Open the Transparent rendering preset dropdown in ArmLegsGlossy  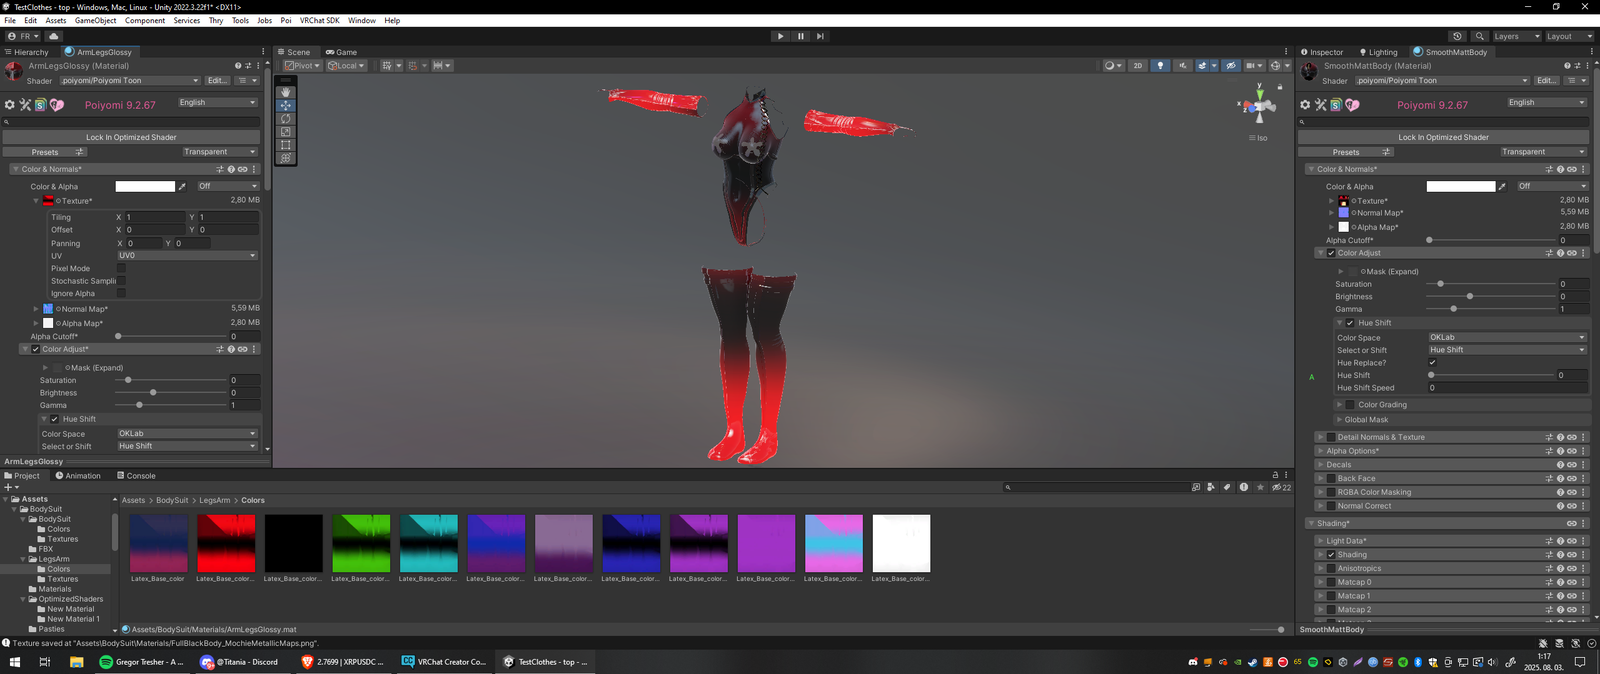pos(220,152)
